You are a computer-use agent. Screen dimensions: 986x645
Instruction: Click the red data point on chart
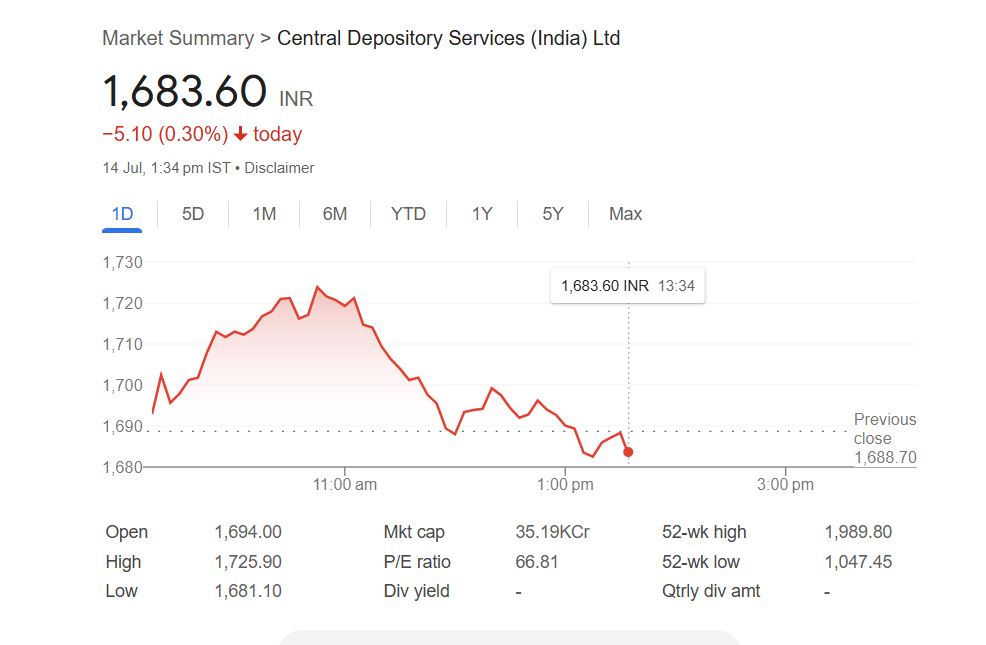[x=628, y=452]
